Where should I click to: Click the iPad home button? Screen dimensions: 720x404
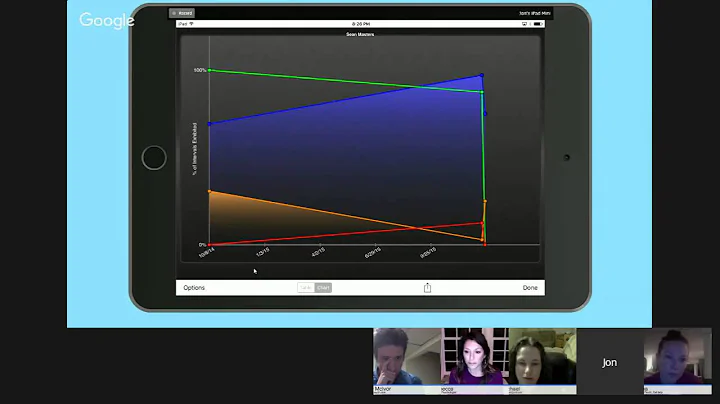pos(154,158)
